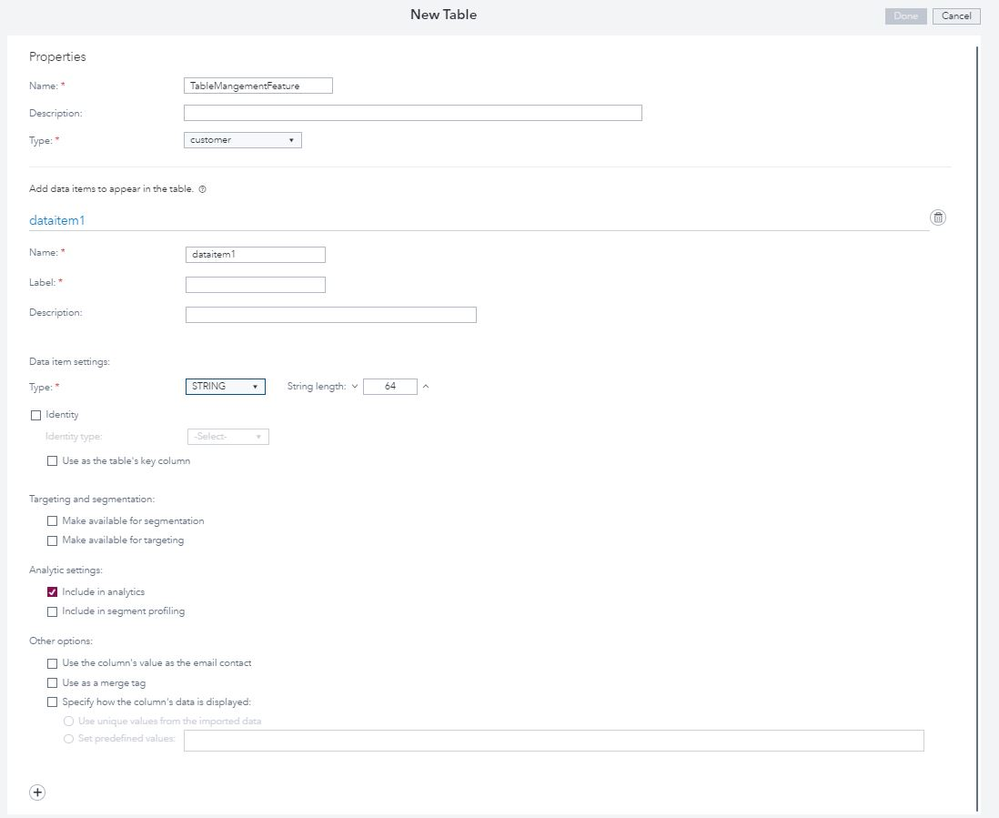Select Use unique values from imported data
The image size is (999, 818).
69,721
